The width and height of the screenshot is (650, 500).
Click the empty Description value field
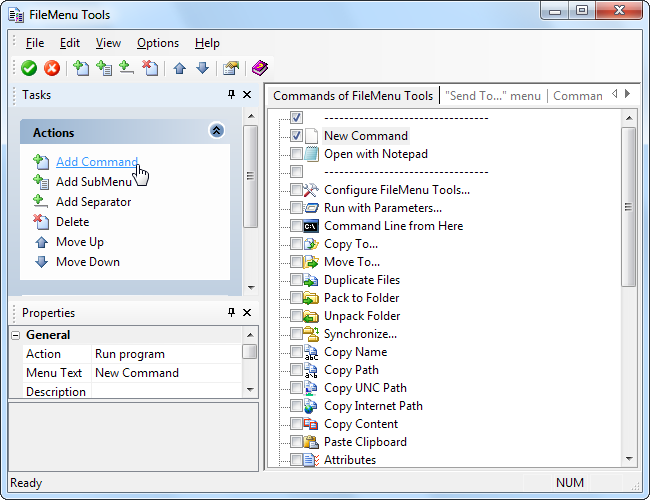pyautogui.click(x=167, y=391)
